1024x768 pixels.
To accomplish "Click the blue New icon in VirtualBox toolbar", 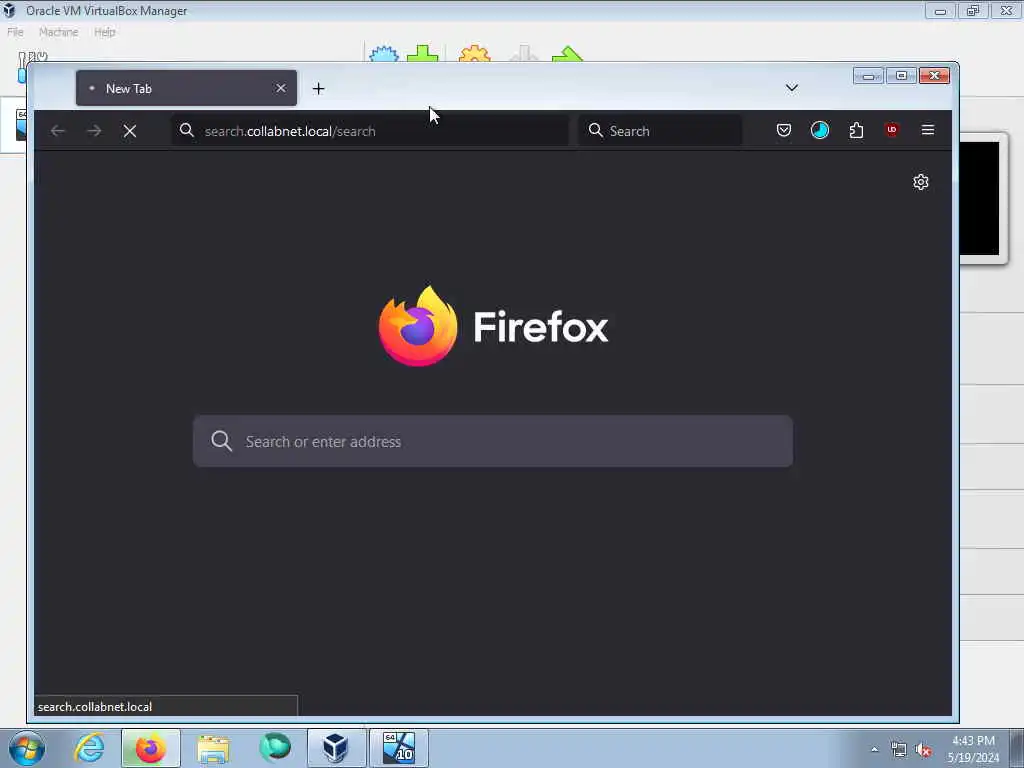I will point(384,54).
